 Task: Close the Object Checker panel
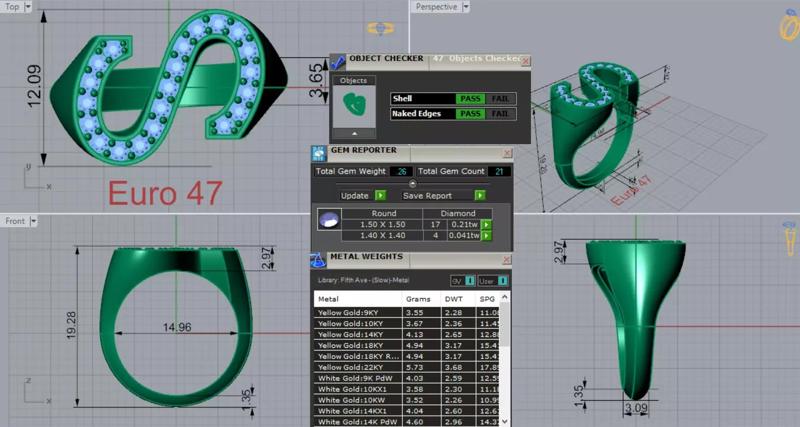click(x=526, y=61)
